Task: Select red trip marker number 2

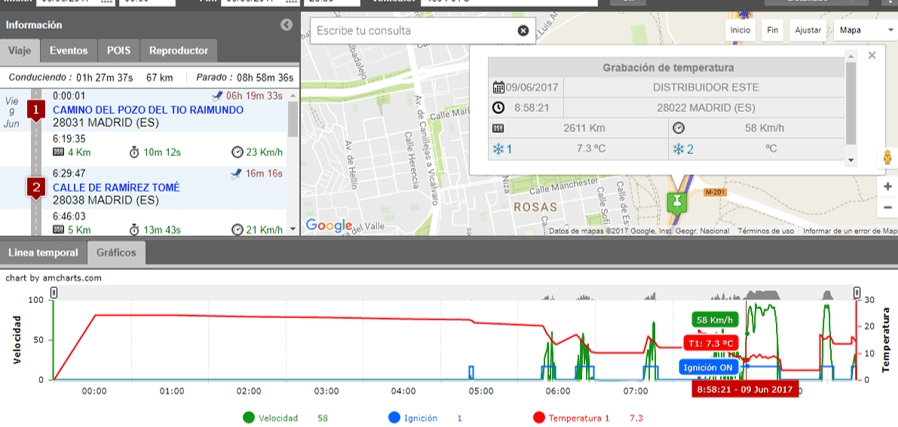Action: pos(37,186)
